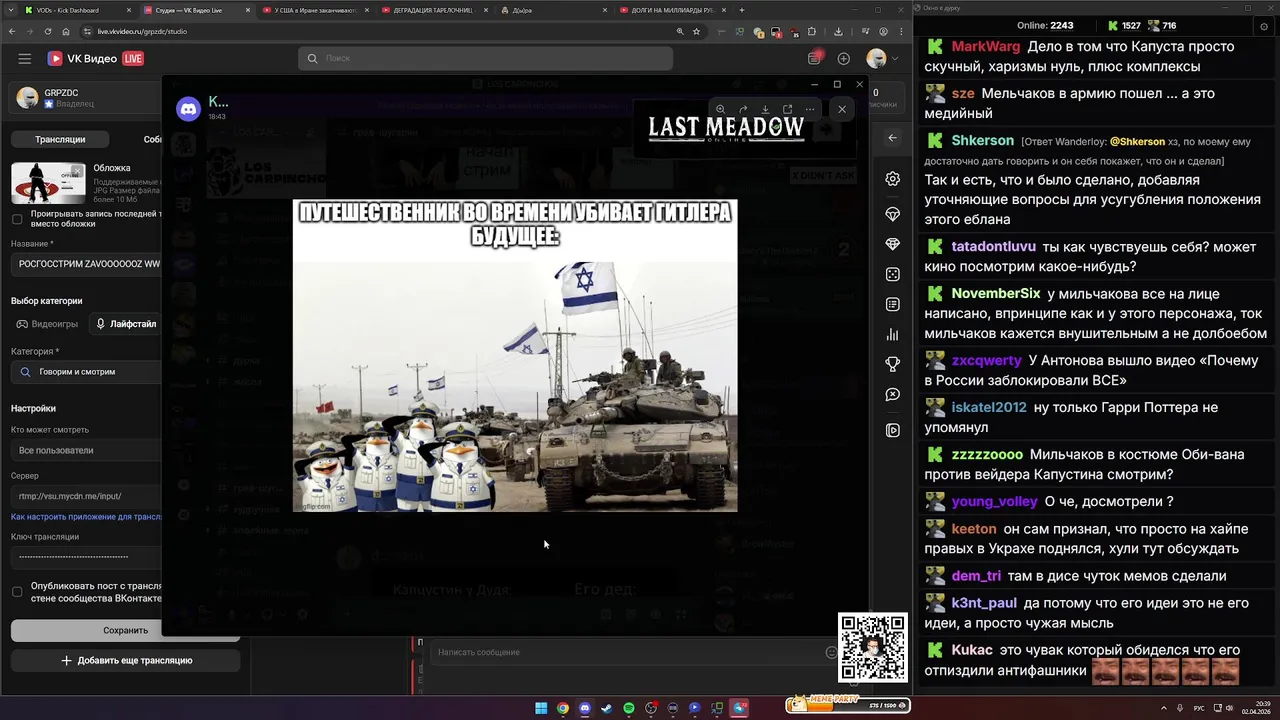1280x720 pixels.
Task: Click the stream title field РОСГОССТРИМ
Action: [x=87, y=264]
